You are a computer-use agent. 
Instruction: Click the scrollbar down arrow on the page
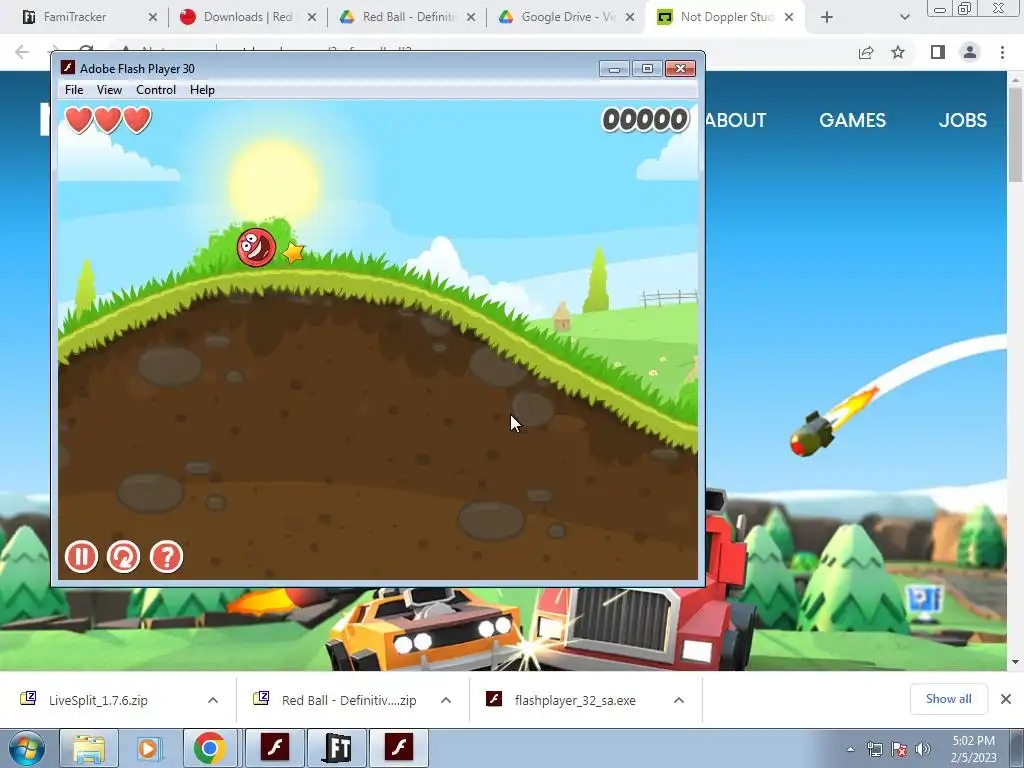coord(1015,662)
